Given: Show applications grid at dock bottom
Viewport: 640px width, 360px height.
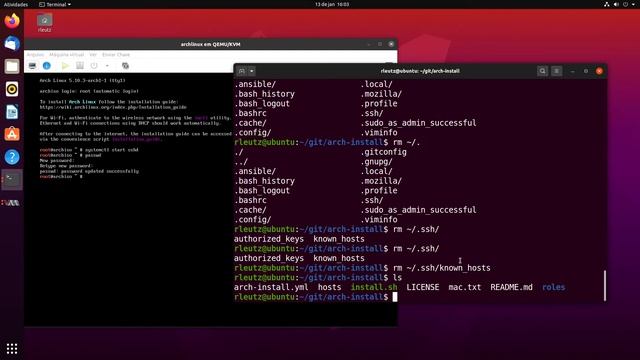Looking at the screenshot, I should pyautogui.click(x=12, y=348).
